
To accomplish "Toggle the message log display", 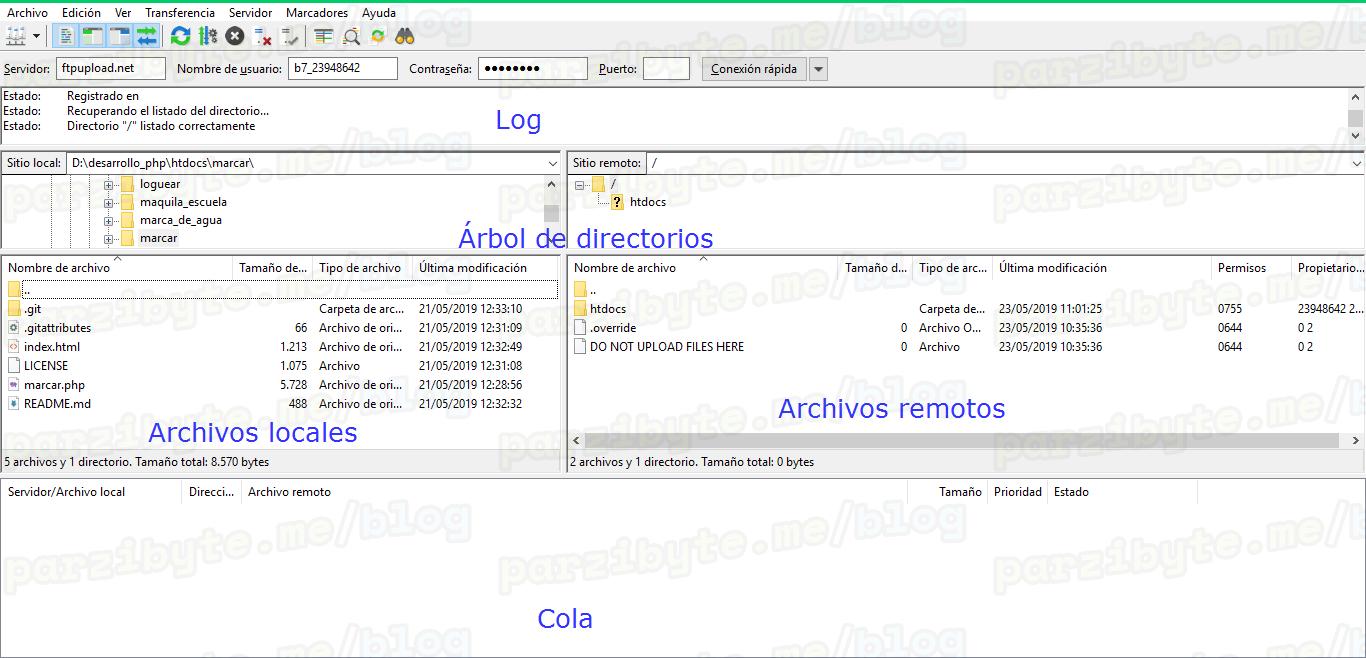I will [66, 36].
